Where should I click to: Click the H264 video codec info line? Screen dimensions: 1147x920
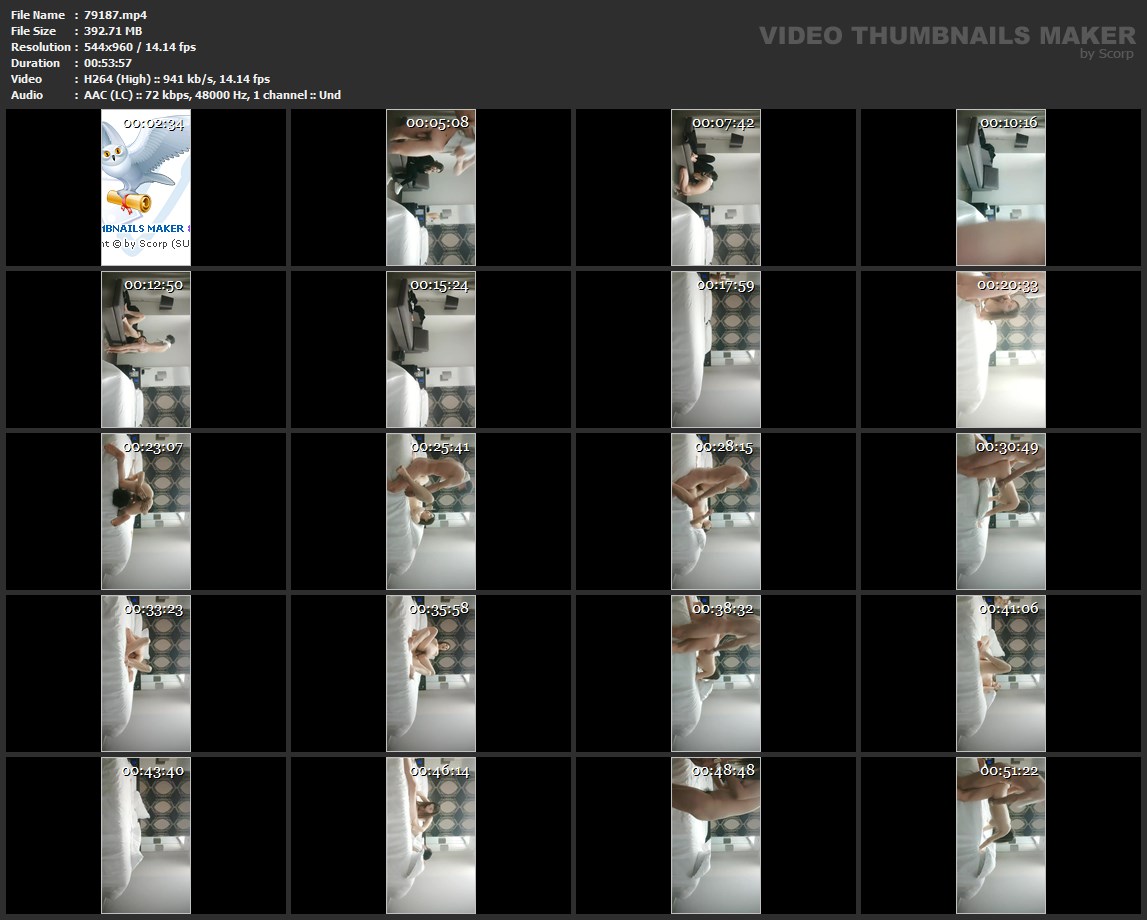coord(176,79)
